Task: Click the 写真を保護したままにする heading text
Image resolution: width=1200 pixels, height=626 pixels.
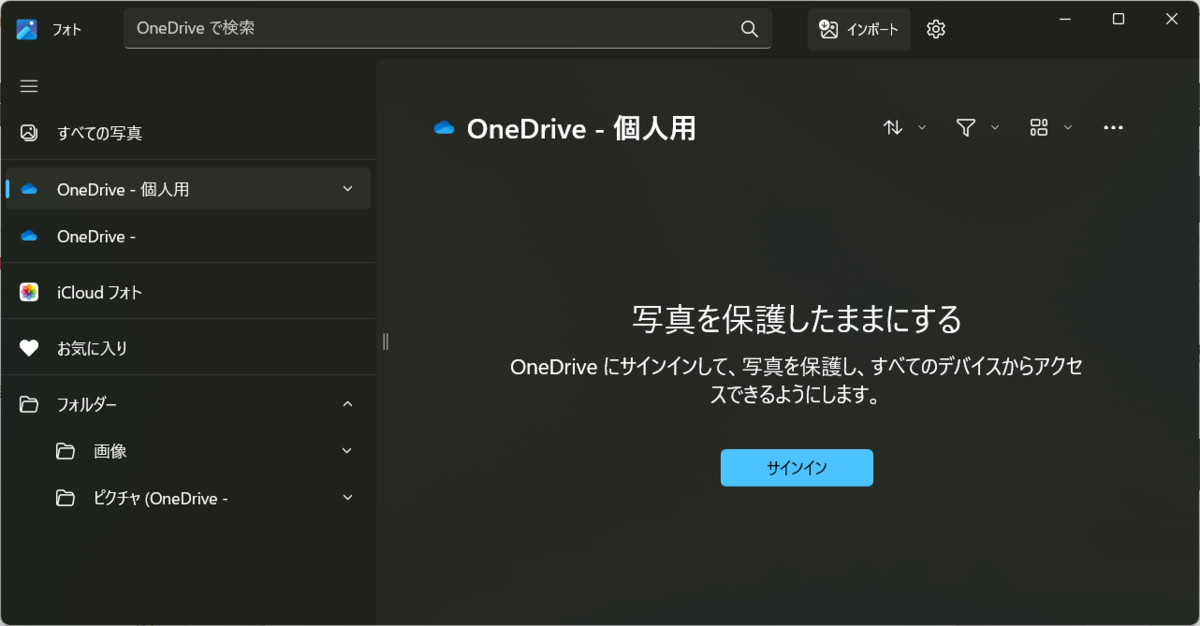Action: coord(797,319)
